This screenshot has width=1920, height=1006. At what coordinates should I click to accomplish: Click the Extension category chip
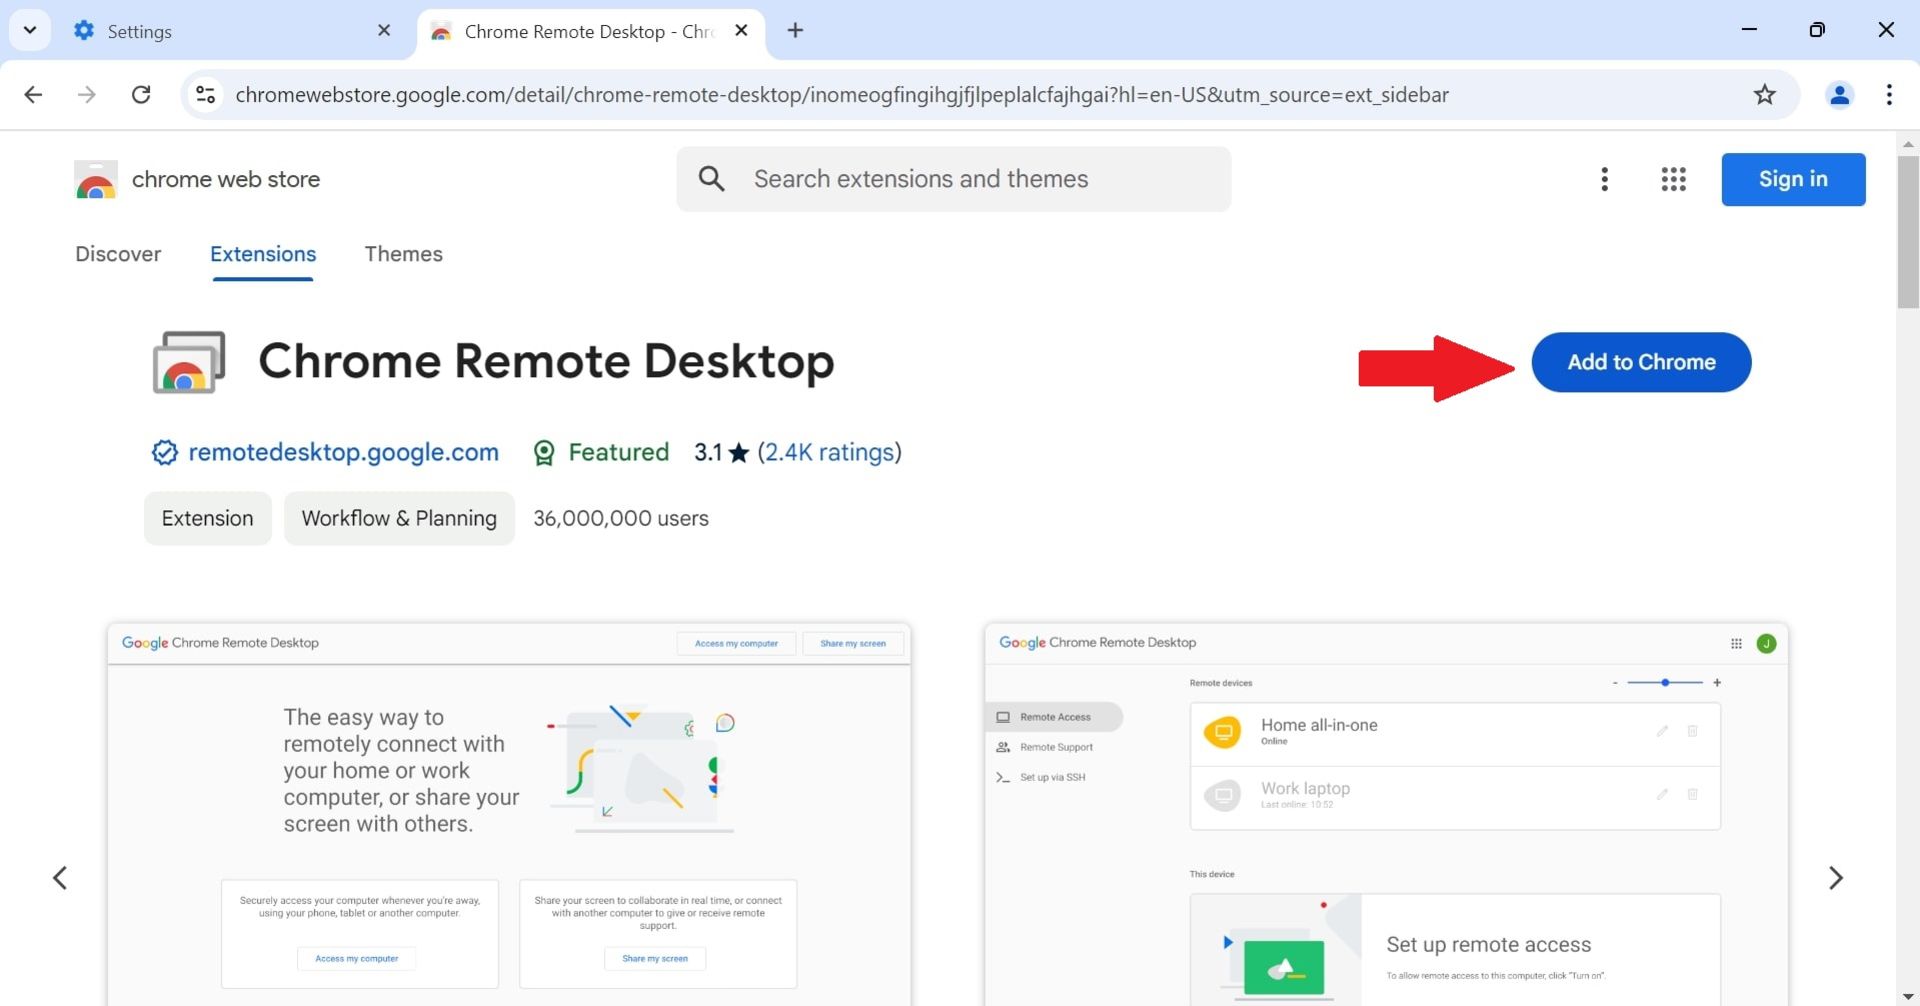207,518
